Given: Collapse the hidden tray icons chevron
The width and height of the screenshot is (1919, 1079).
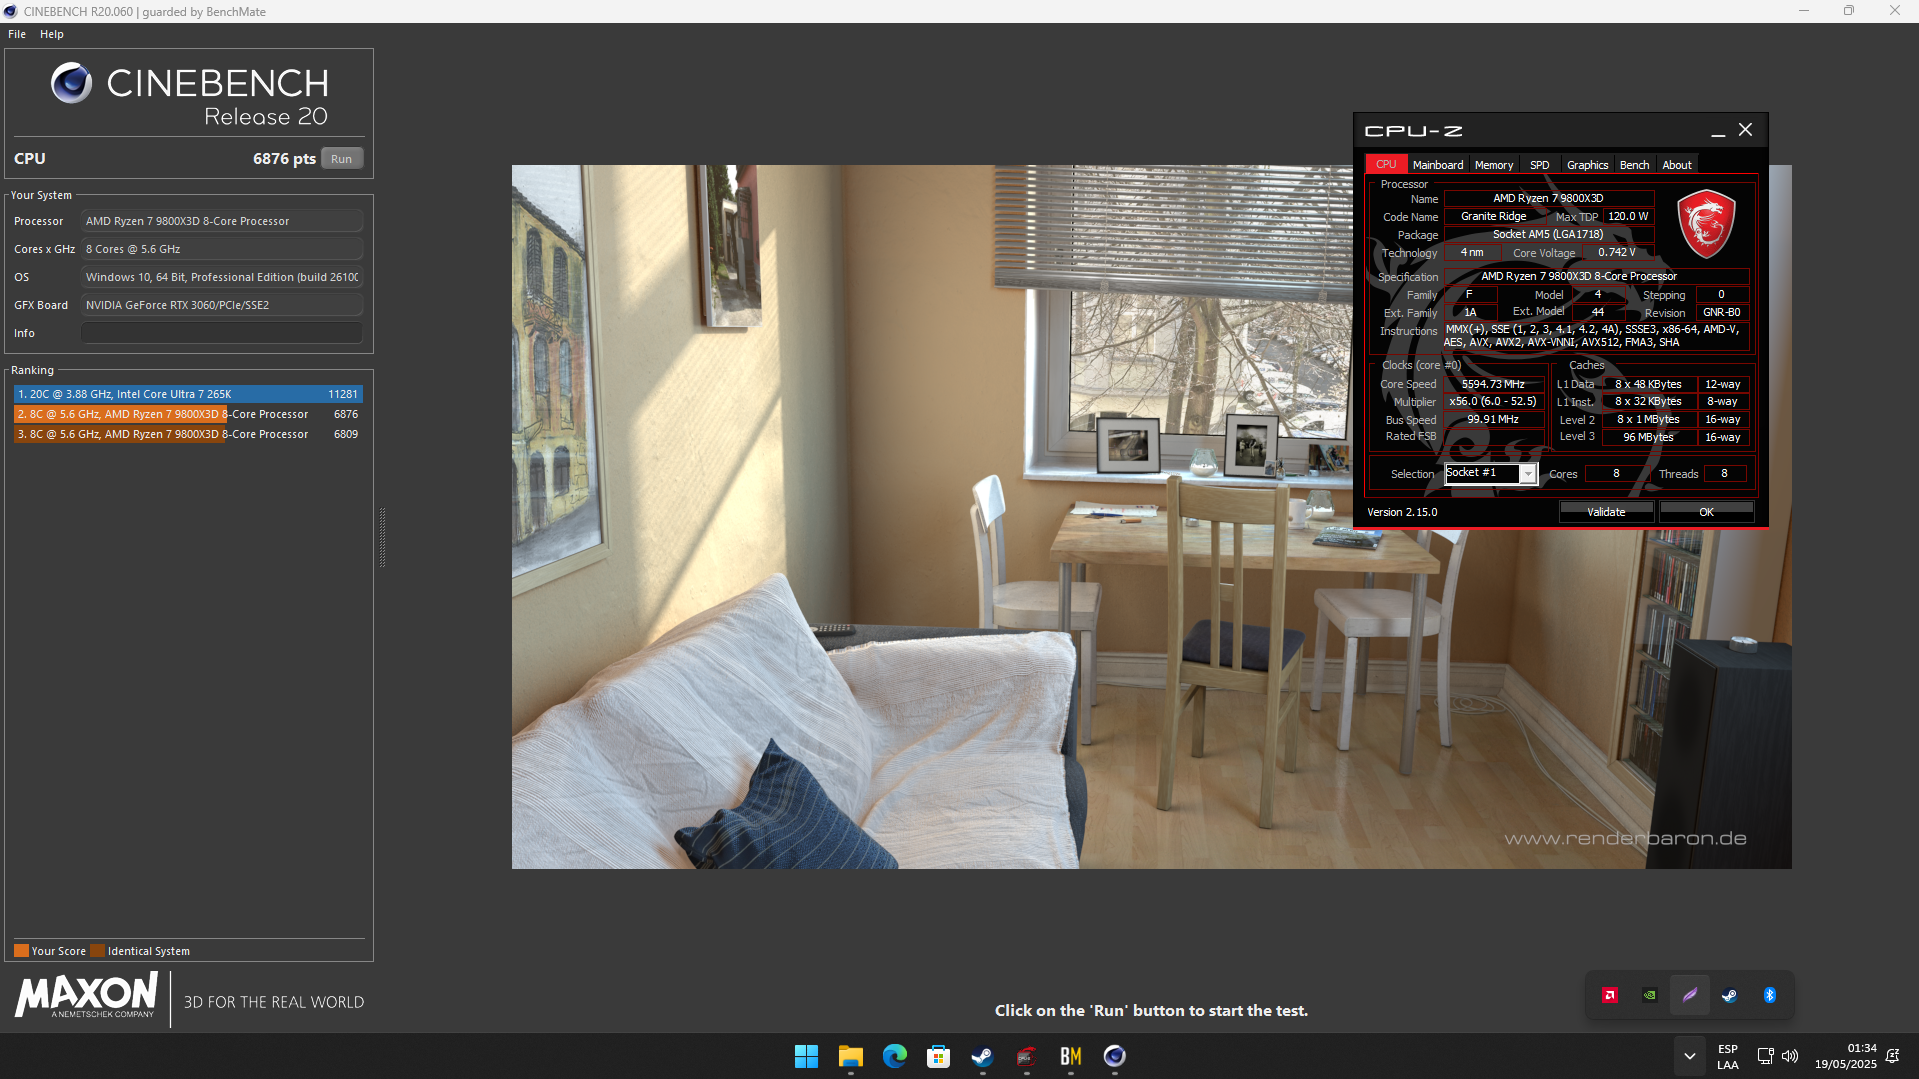Looking at the screenshot, I should [1689, 1056].
